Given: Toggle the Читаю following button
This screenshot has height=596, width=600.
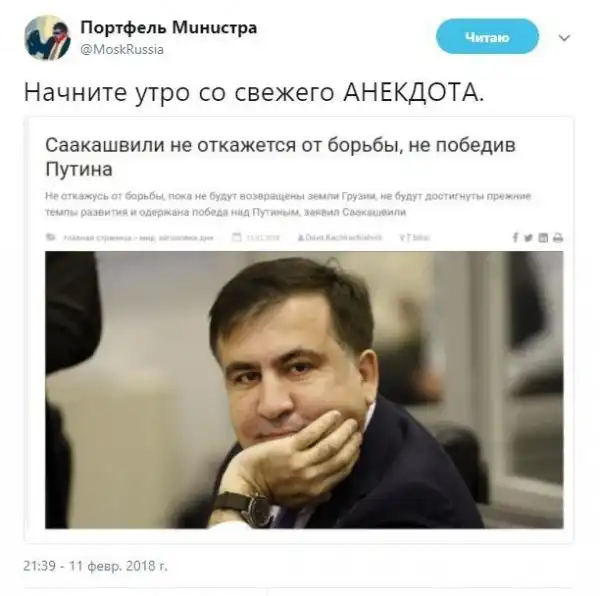Looking at the screenshot, I should (487, 37).
